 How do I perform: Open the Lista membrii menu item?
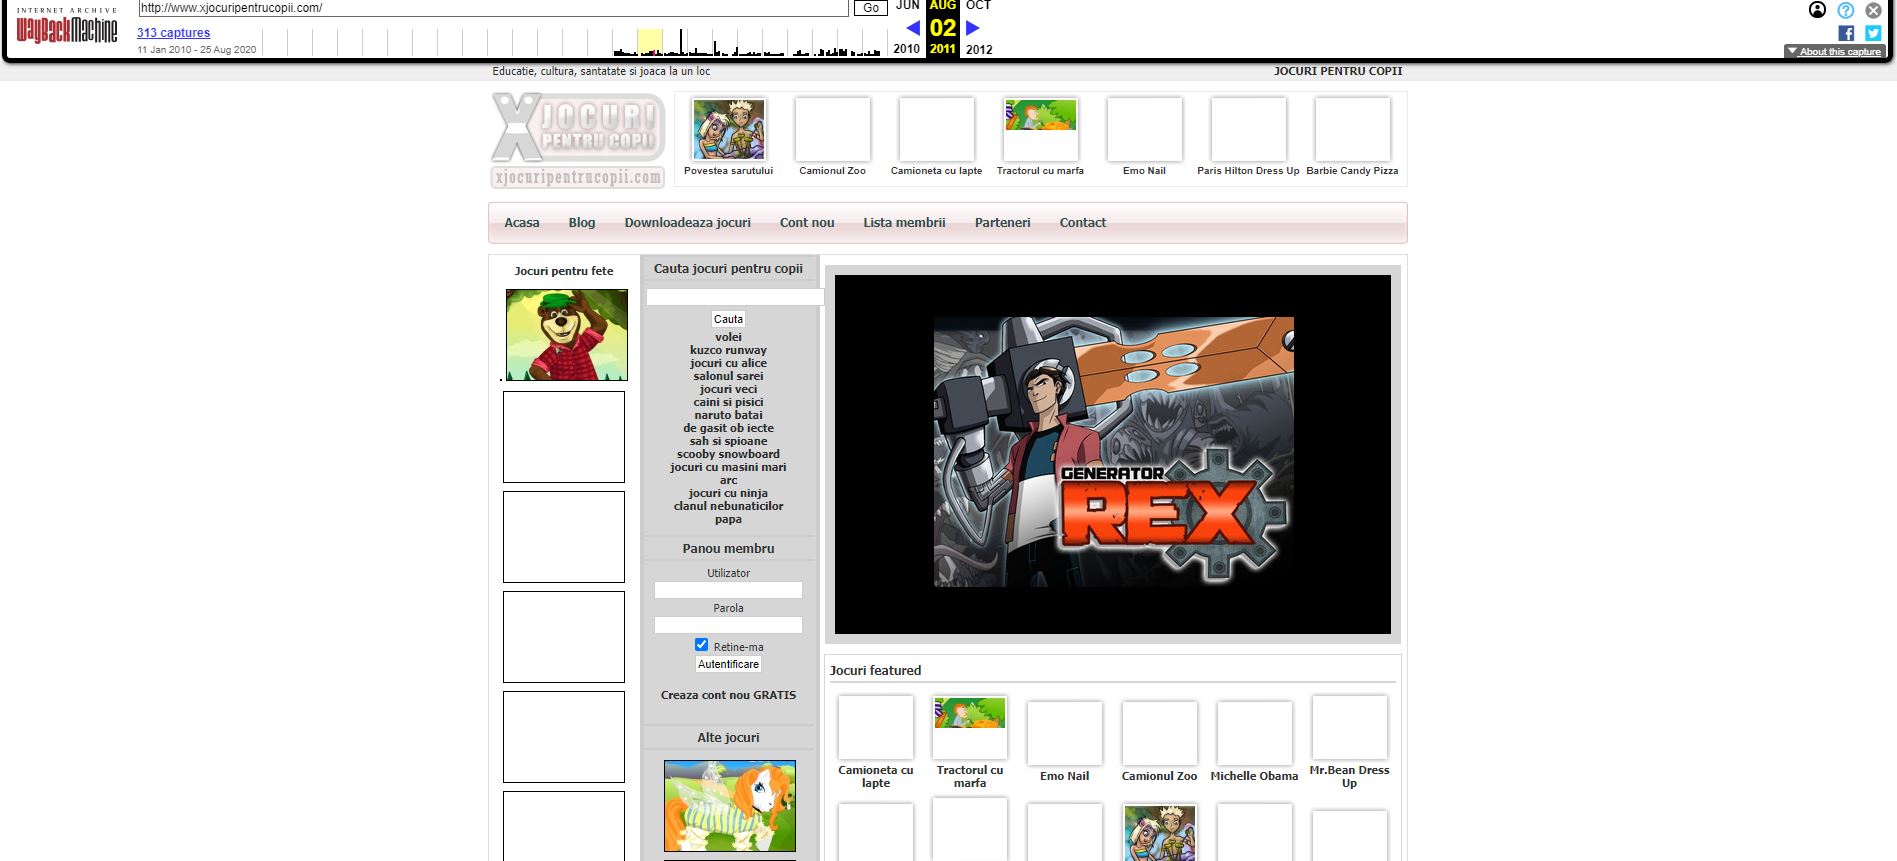[x=904, y=223]
